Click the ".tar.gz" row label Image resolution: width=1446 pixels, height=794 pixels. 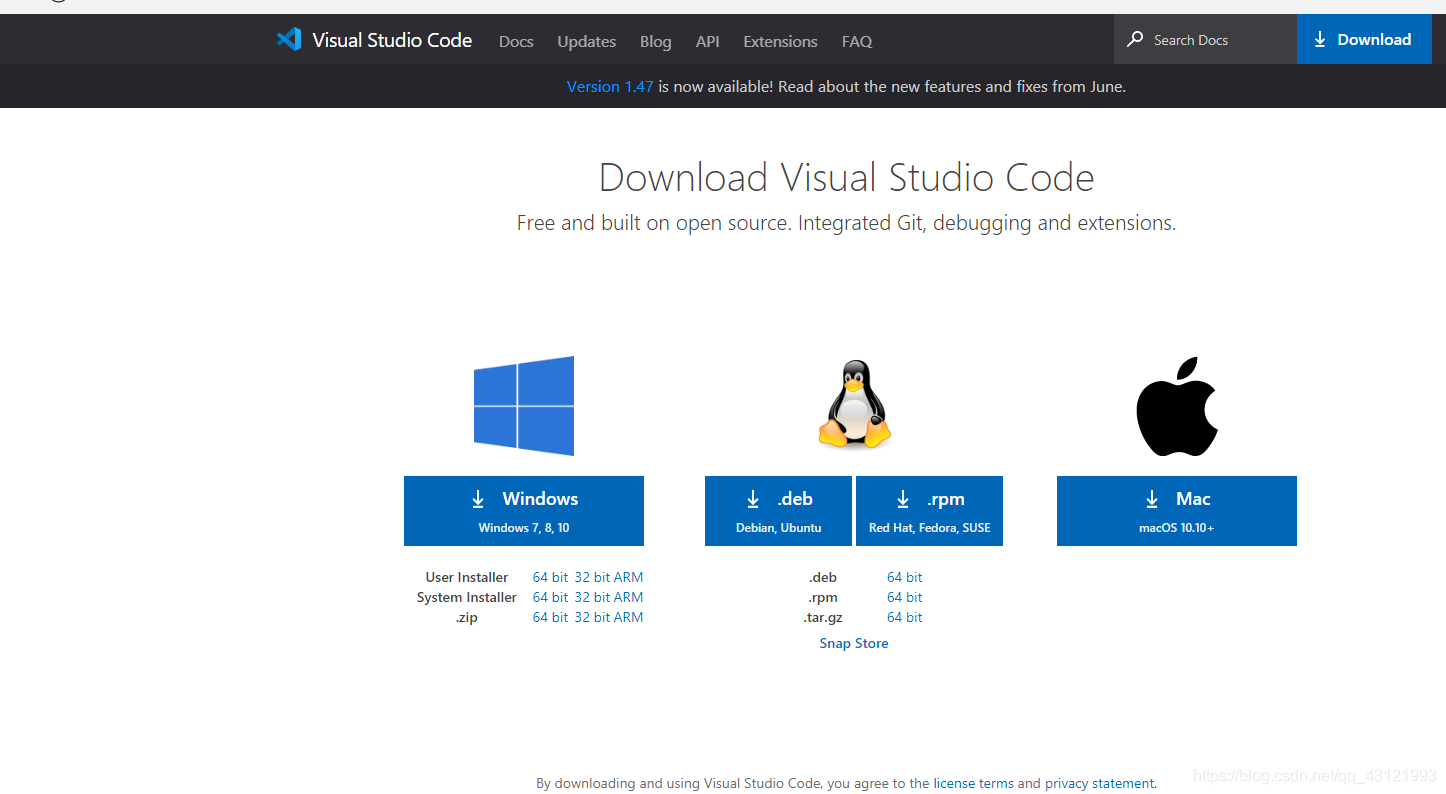823,617
